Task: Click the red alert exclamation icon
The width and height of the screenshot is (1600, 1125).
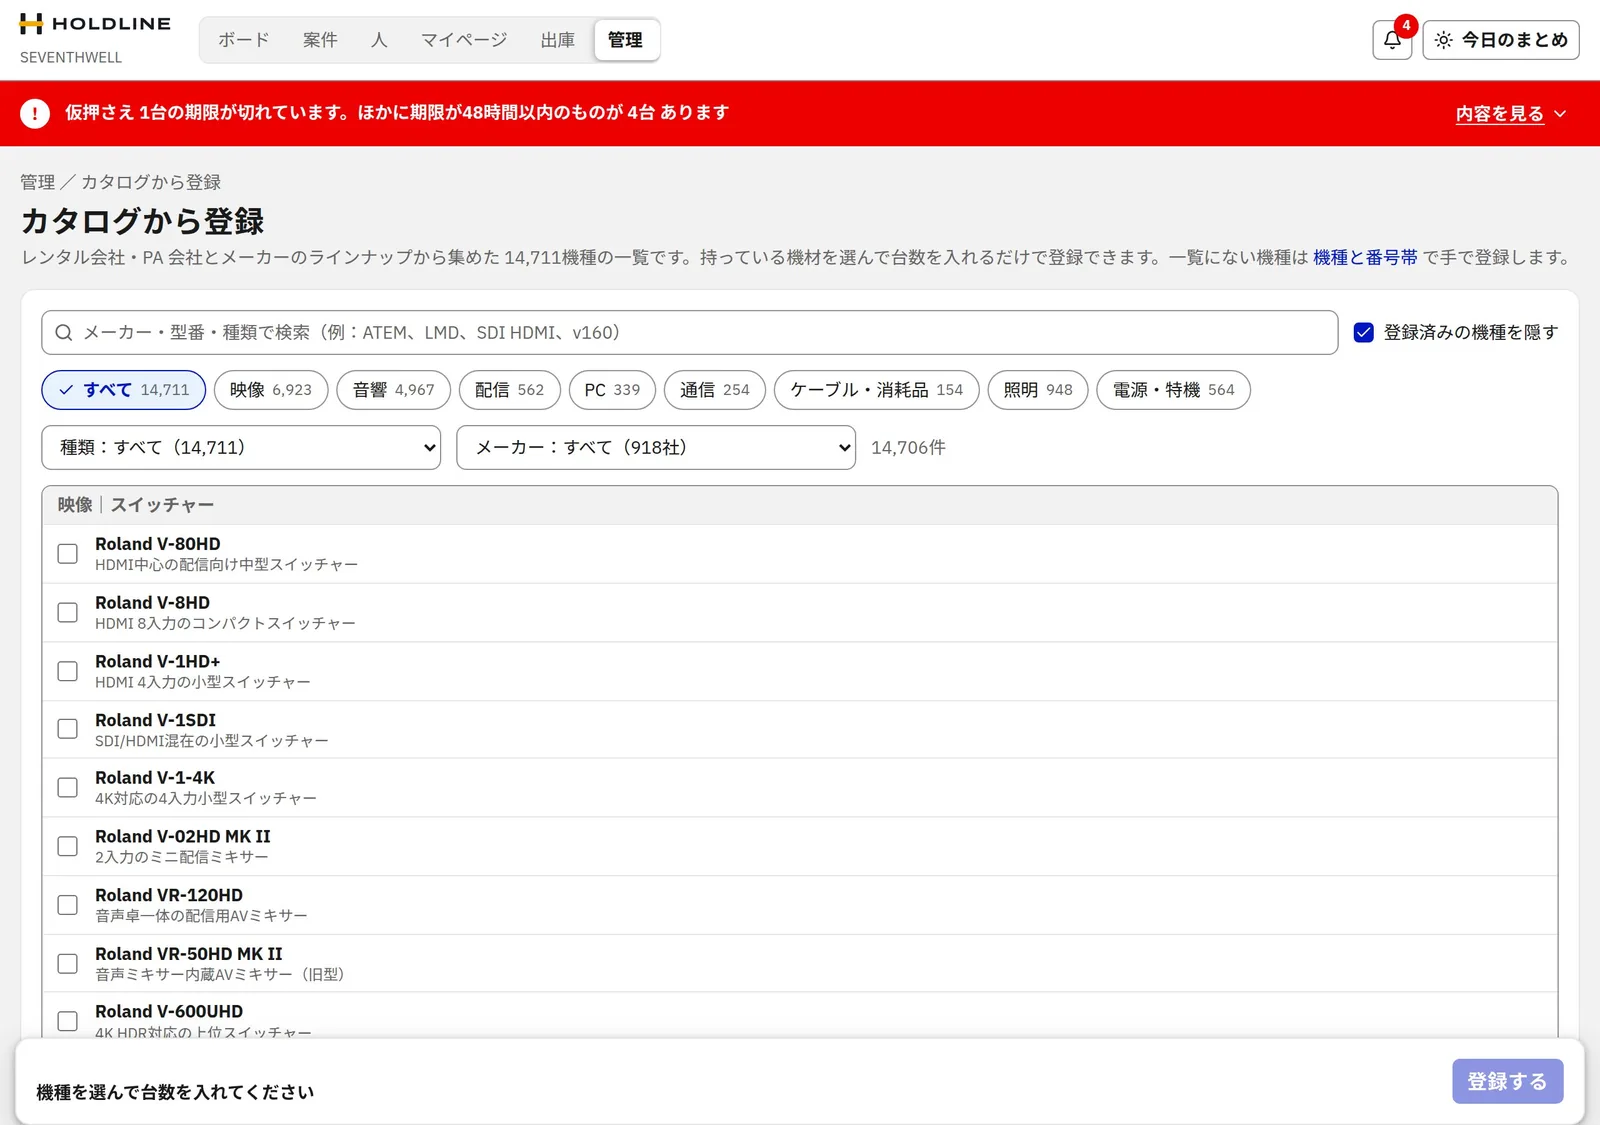Action: coord(35,113)
